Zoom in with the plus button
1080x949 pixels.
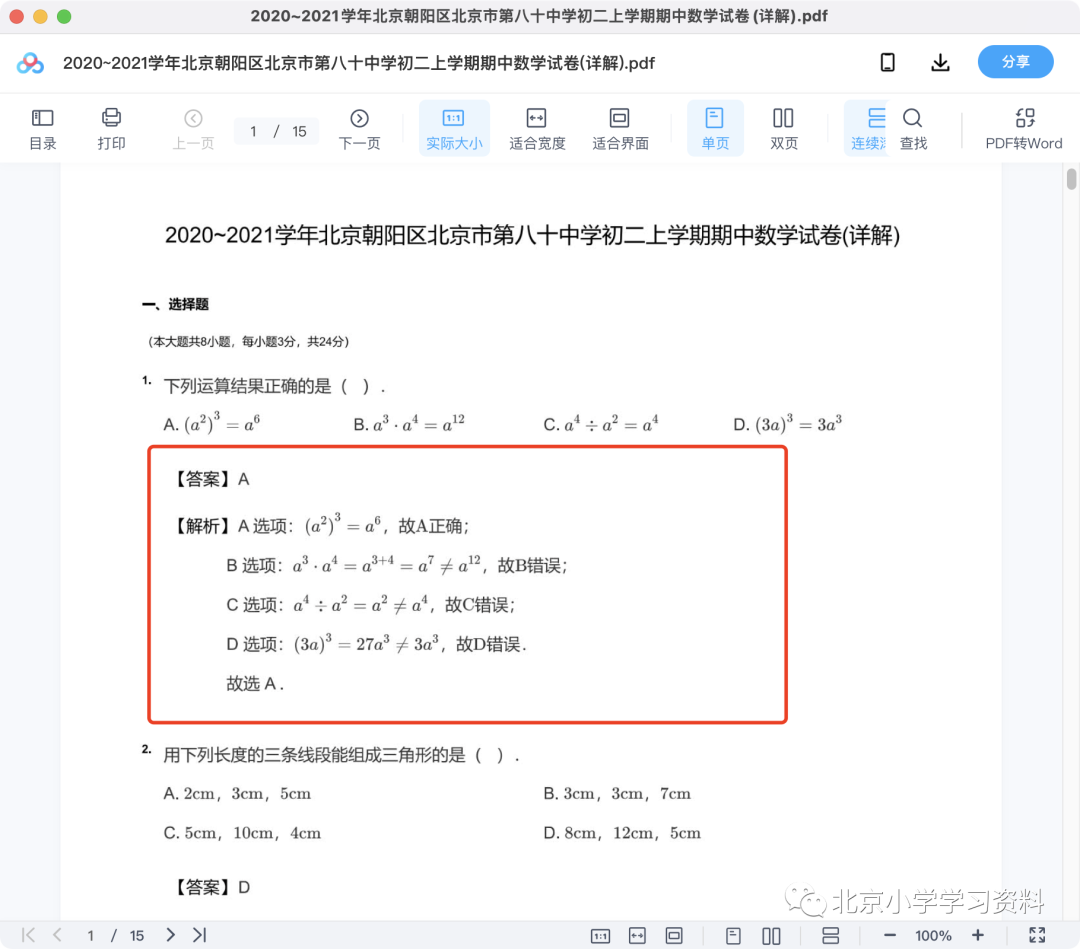click(978, 935)
